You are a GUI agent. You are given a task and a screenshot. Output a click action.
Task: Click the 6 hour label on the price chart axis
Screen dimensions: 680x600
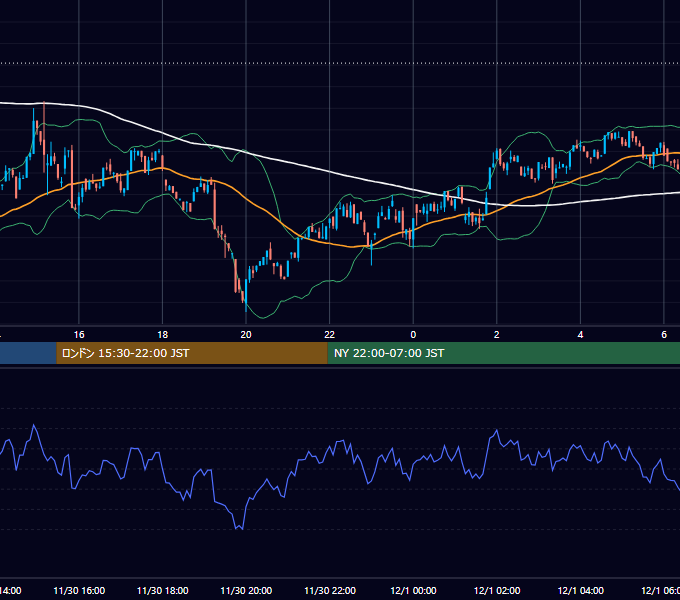664,335
